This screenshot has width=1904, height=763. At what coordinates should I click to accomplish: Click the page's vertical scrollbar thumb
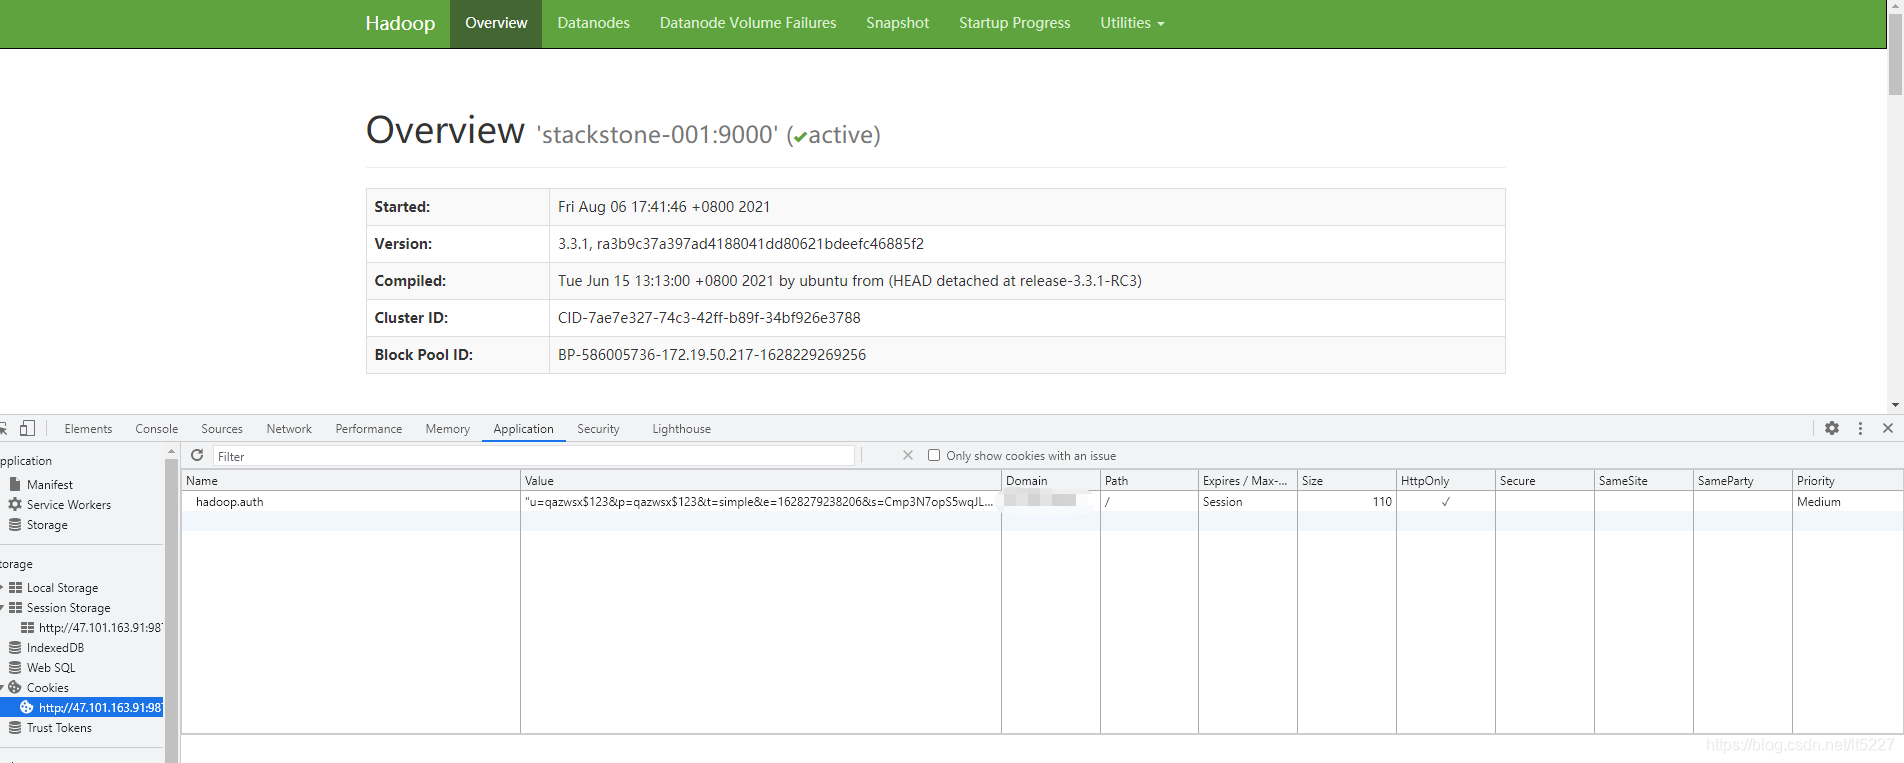(1895, 55)
